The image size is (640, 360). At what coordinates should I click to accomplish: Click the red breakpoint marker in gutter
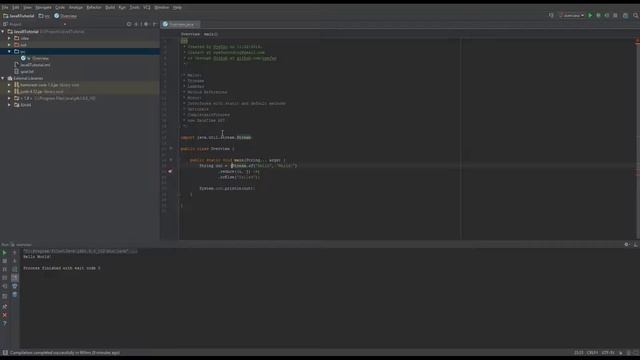[170, 171]
